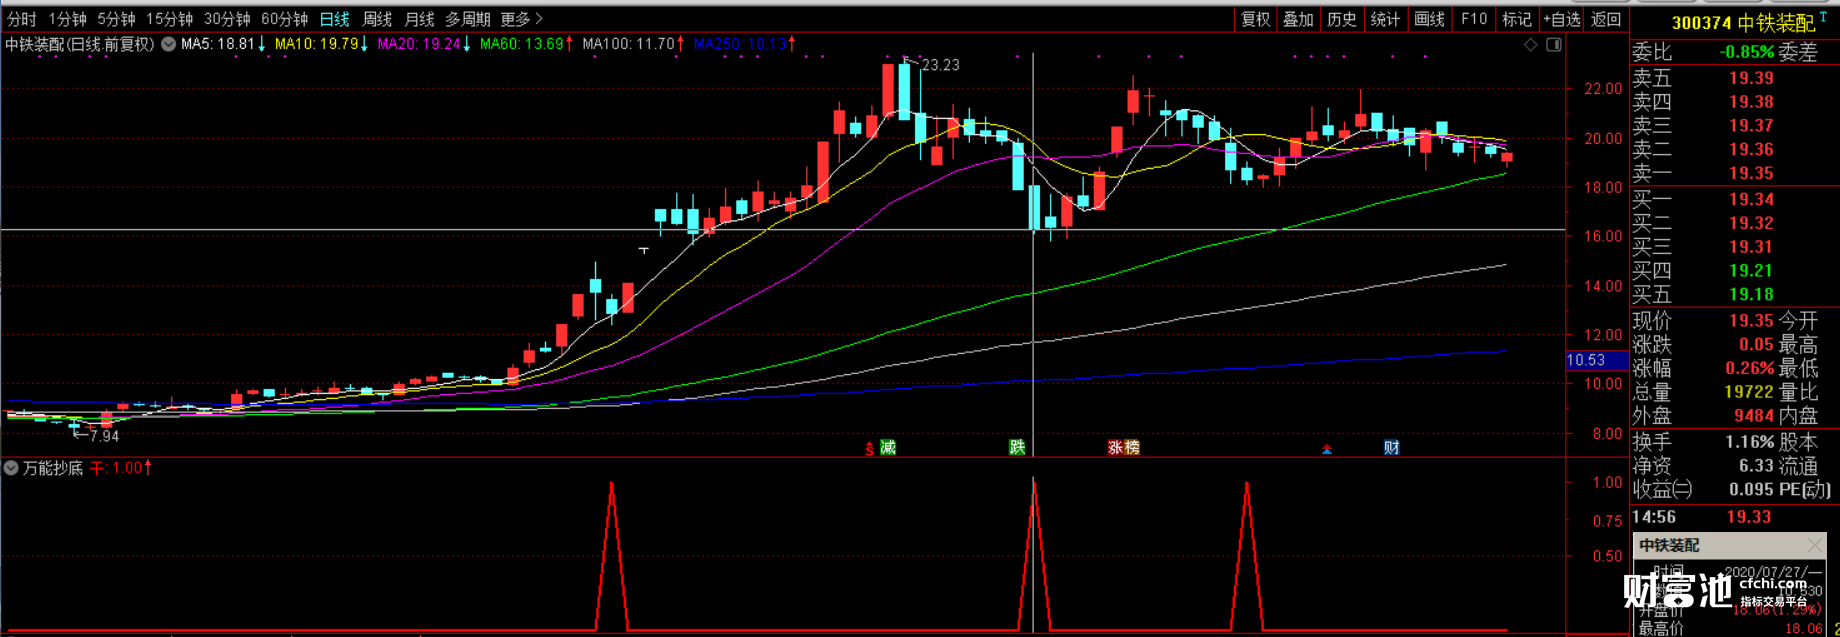
Task: Click the red-blue arrow timeline marker
Action: click(1327, 449)
